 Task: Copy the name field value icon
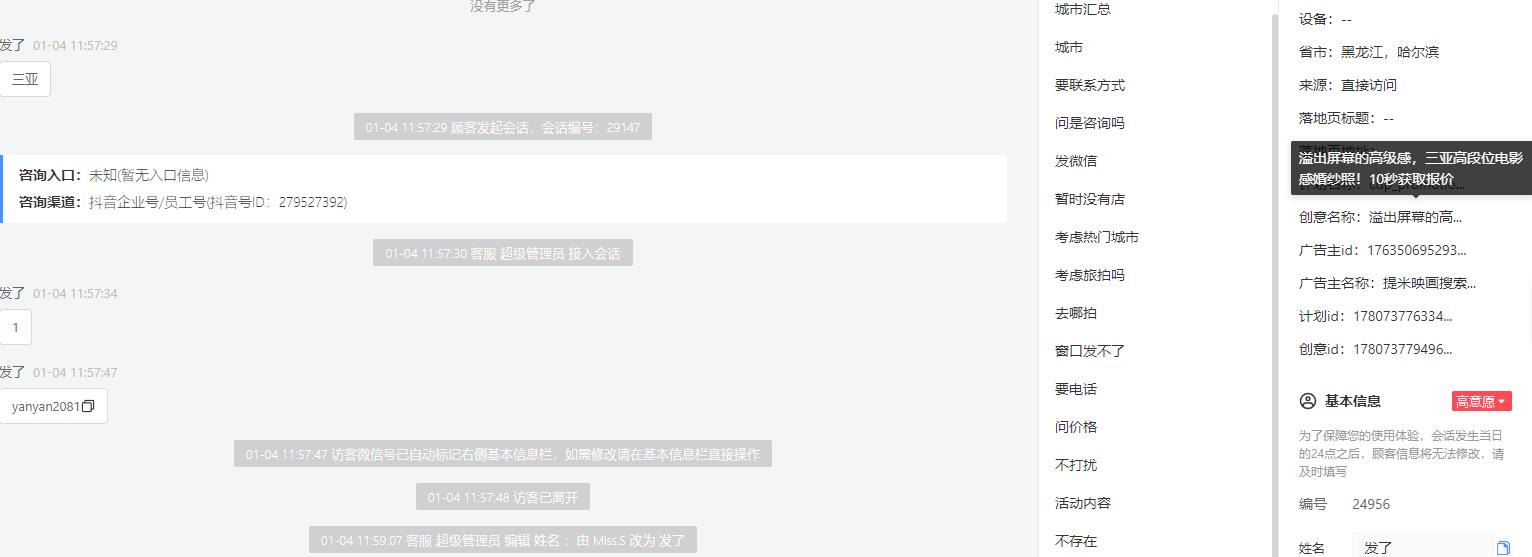point(1503,548)
